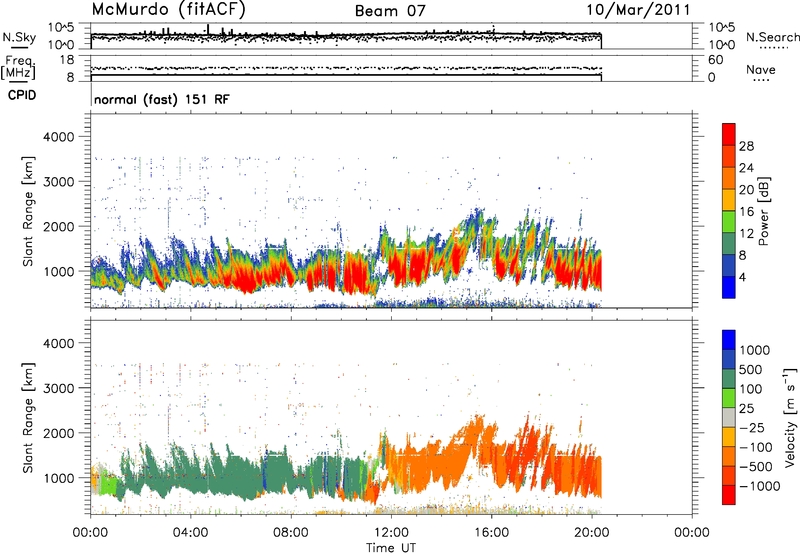The height and width of the screenshot is (554, 800).
Task: Click the '-1000' label on velocity color bar
Action: coord(760,486)
